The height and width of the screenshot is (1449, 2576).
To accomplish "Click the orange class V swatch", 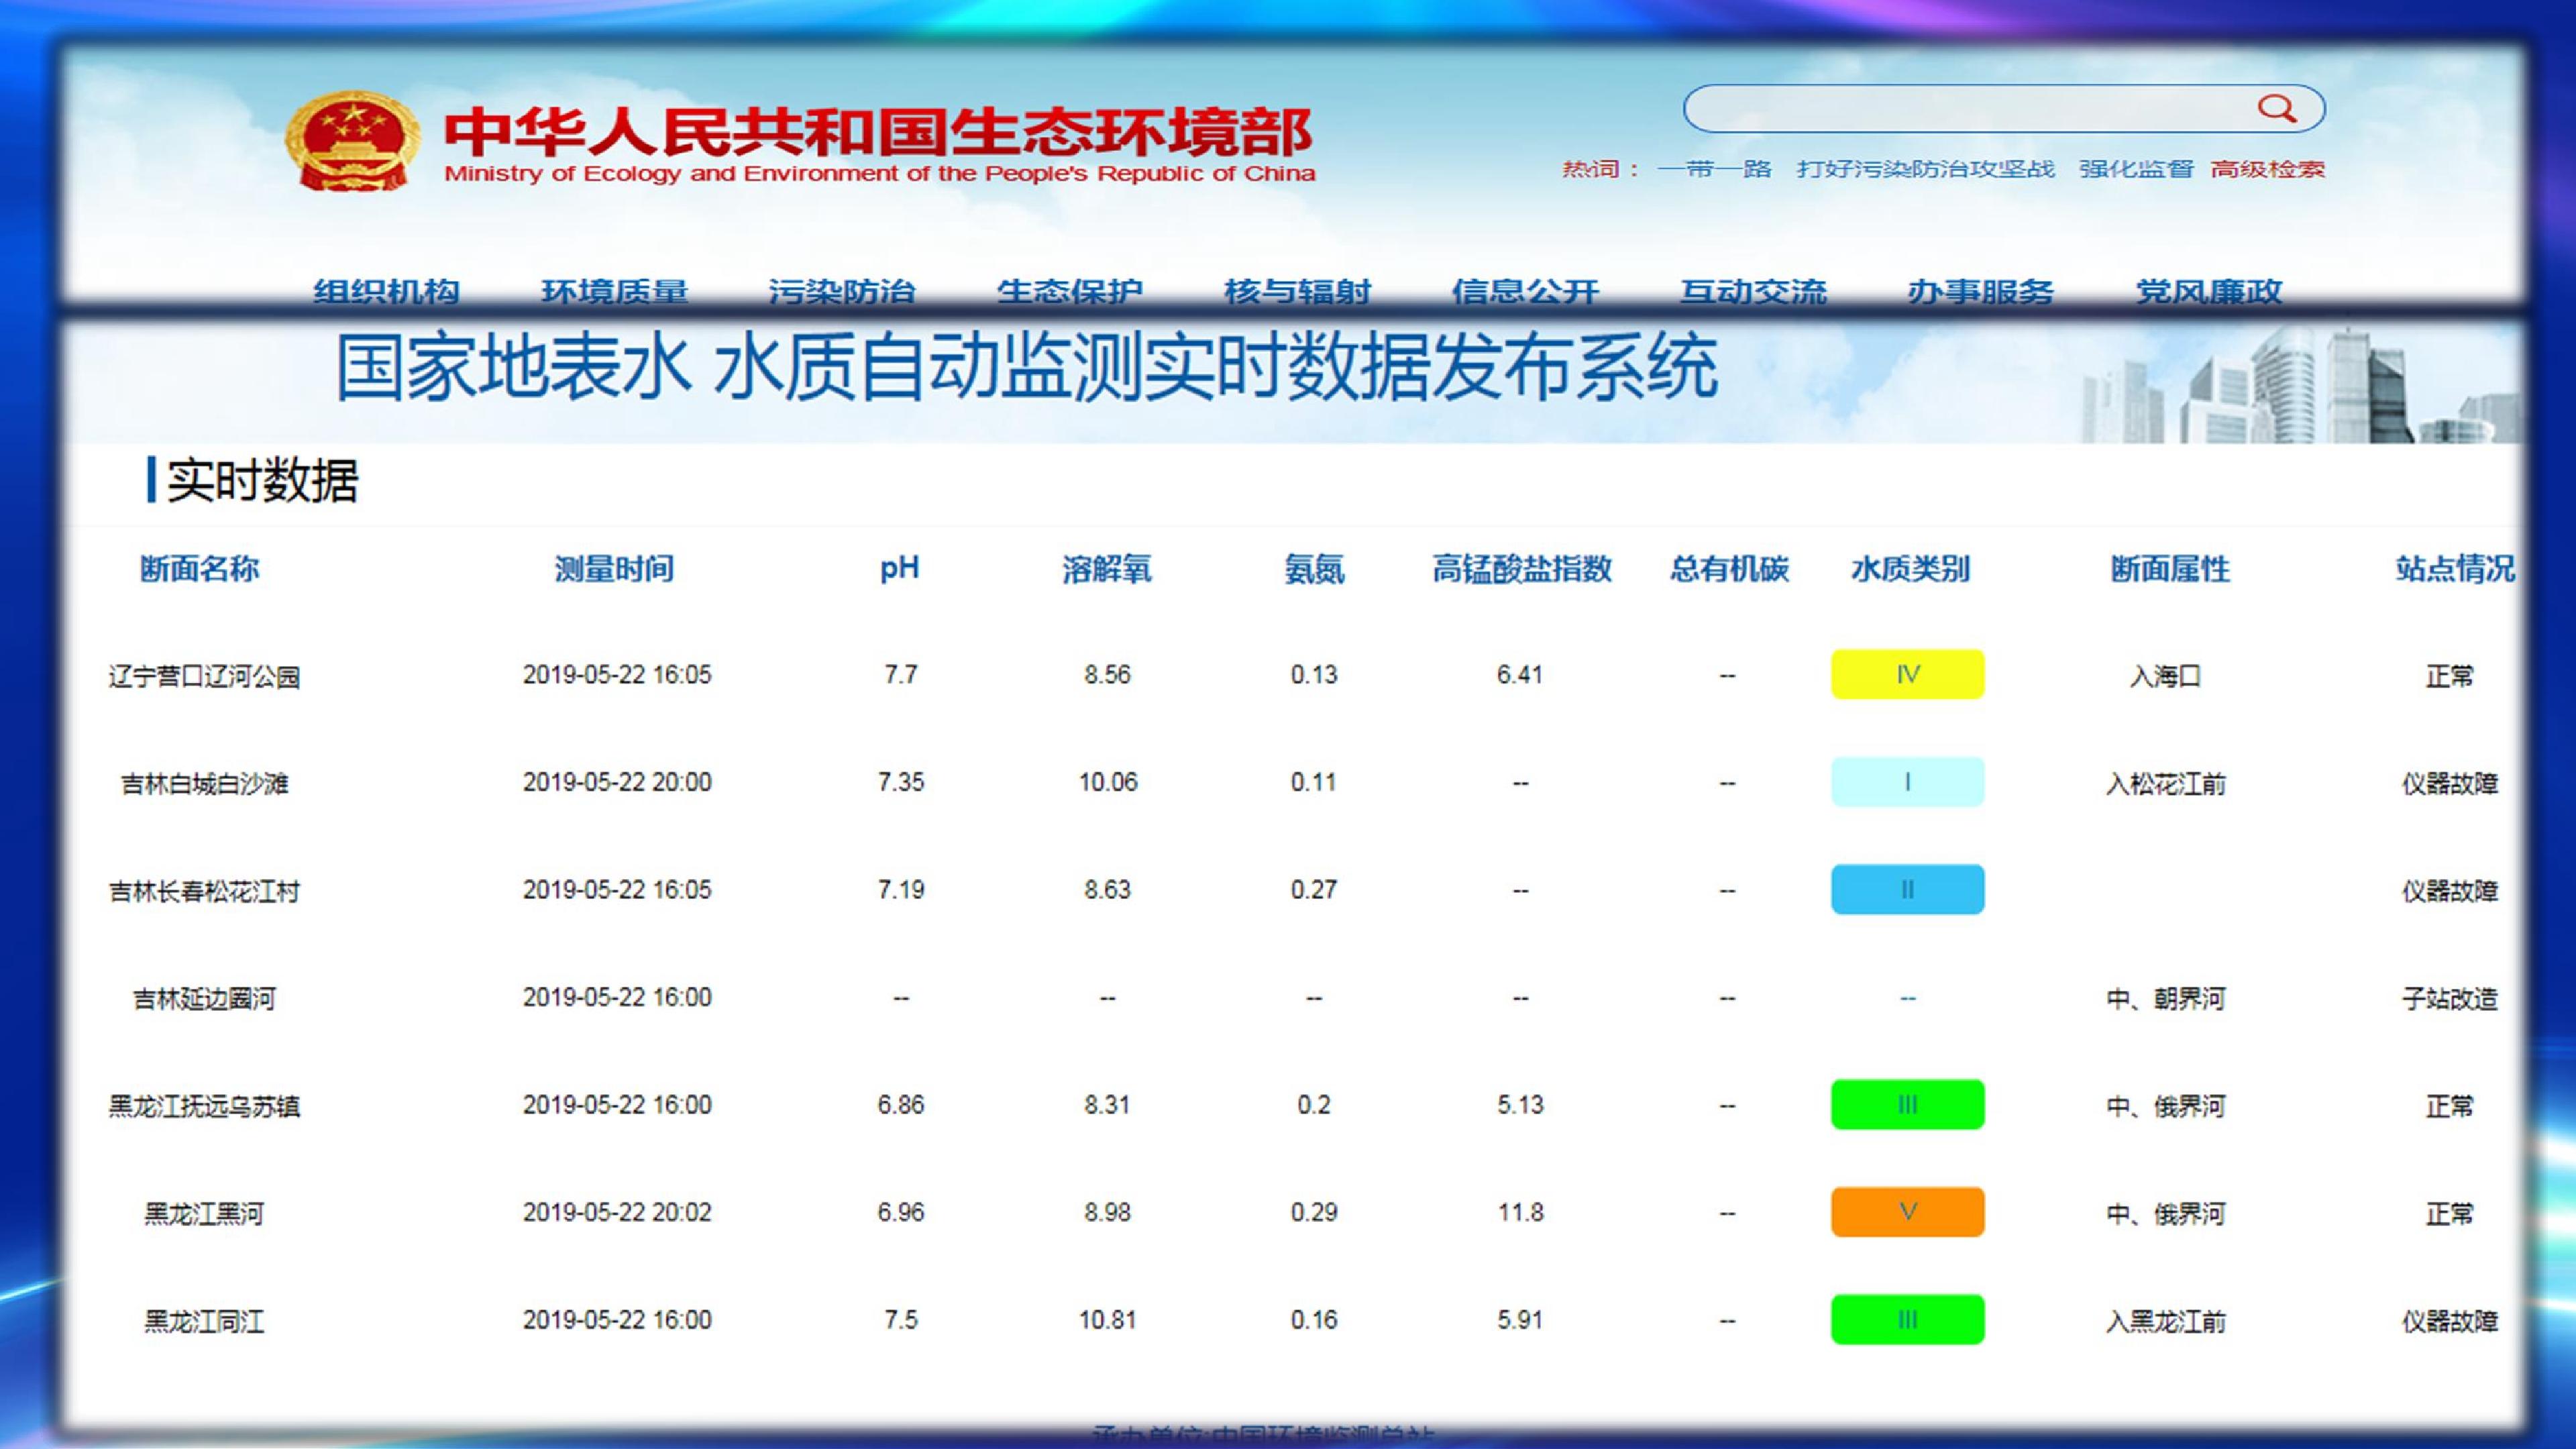I will pyautogui.click(x=1907, y=1212).
